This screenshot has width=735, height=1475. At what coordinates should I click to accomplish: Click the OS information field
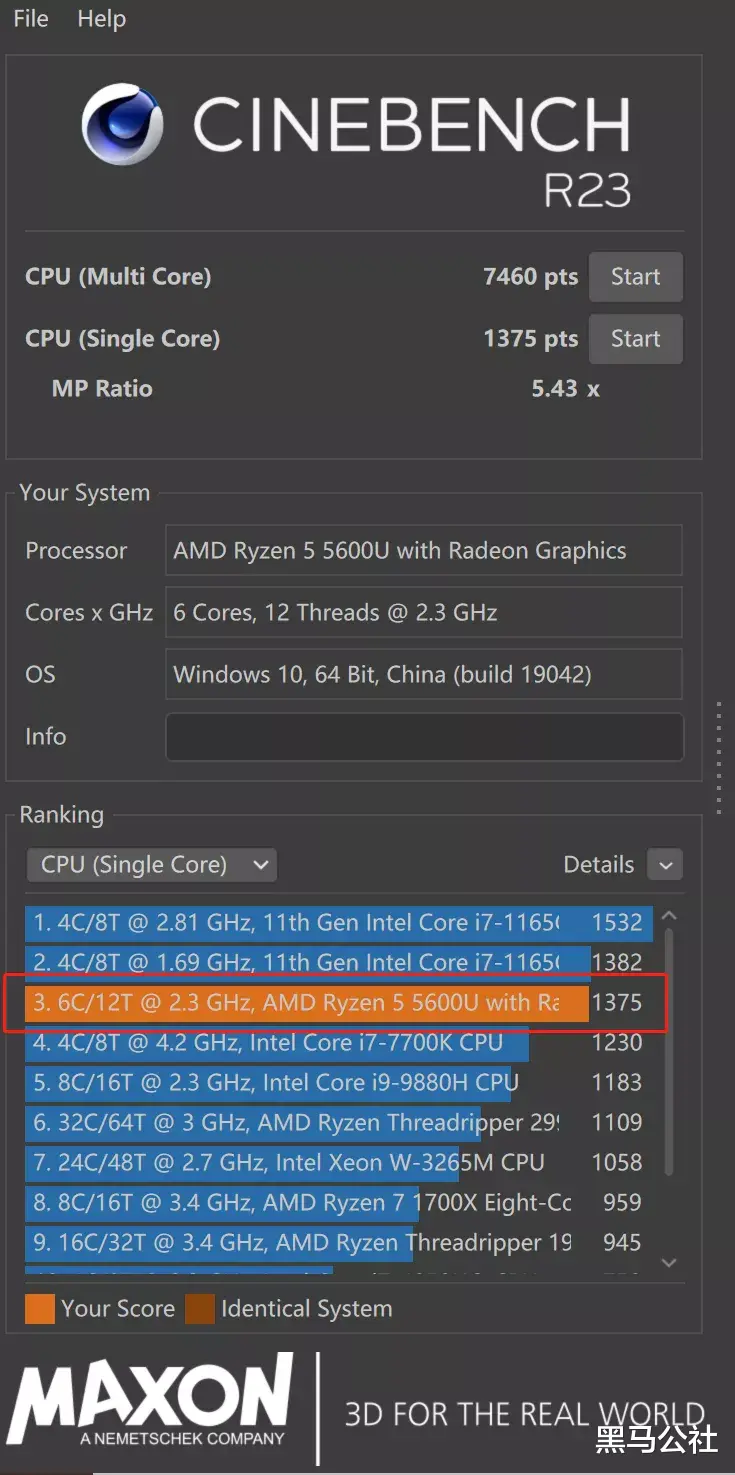[x=424, y=675]
